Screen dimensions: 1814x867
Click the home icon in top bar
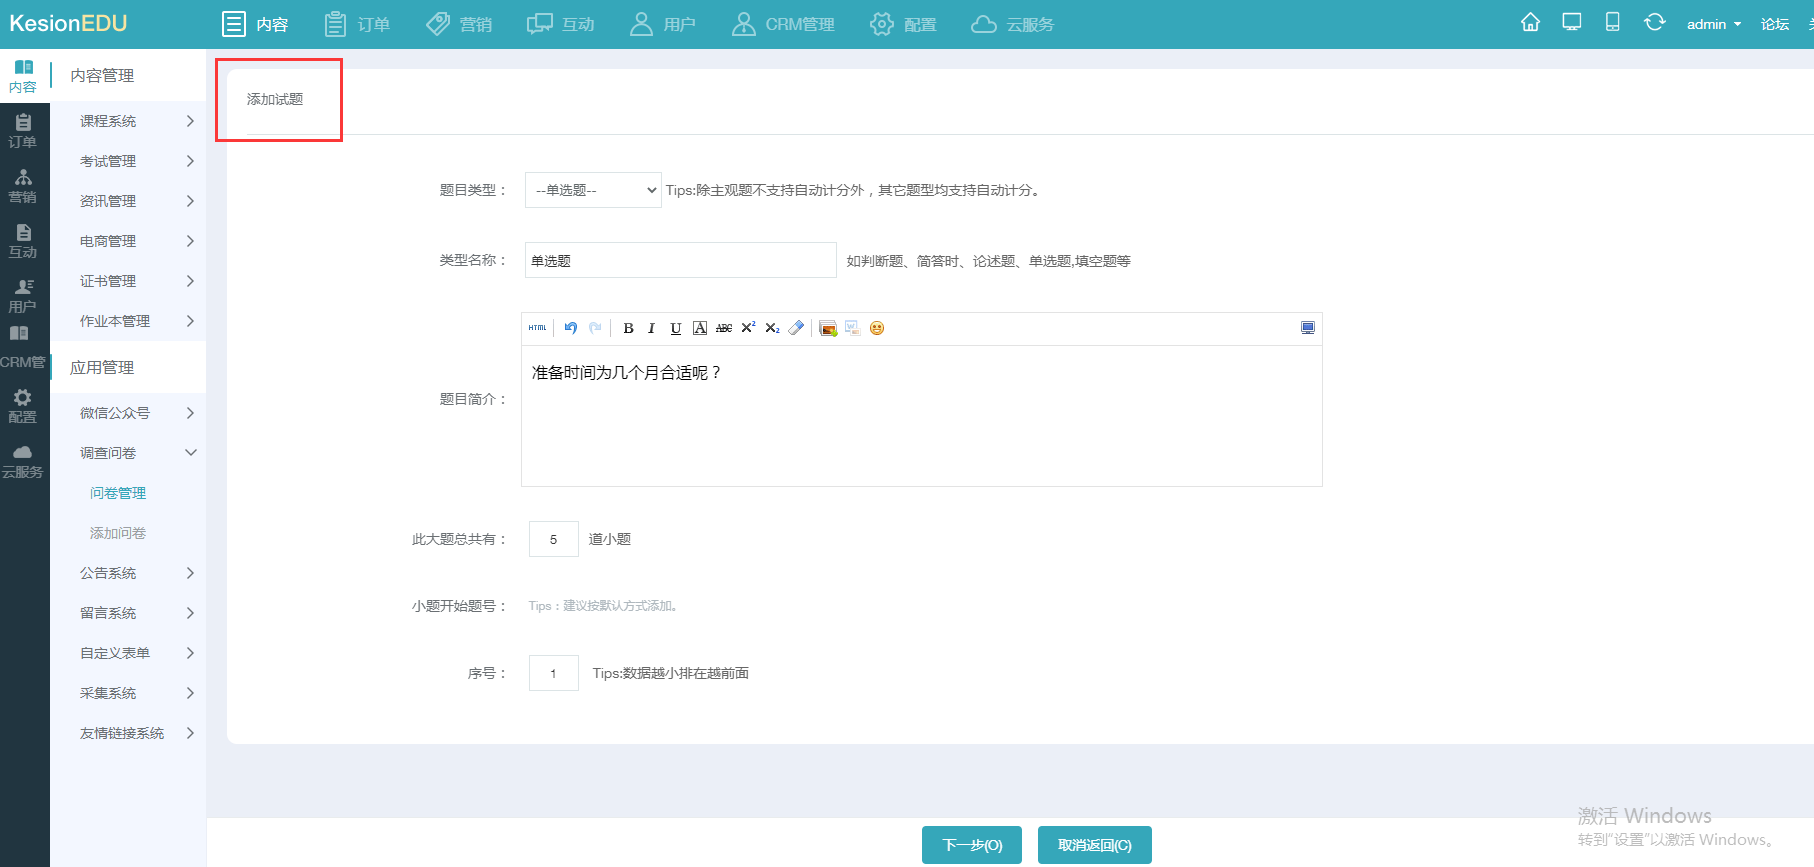(x=1530, y=23)
